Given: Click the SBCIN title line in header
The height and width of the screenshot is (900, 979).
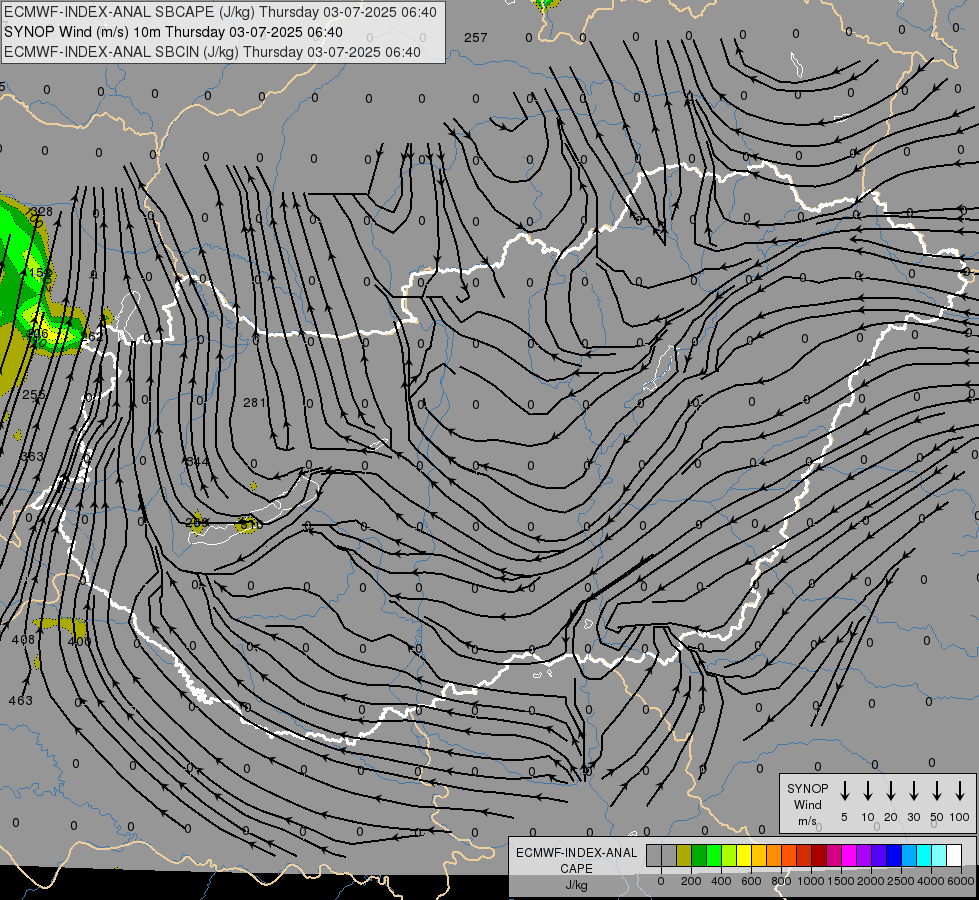Looking at the screenshot, I should point(212,52).
